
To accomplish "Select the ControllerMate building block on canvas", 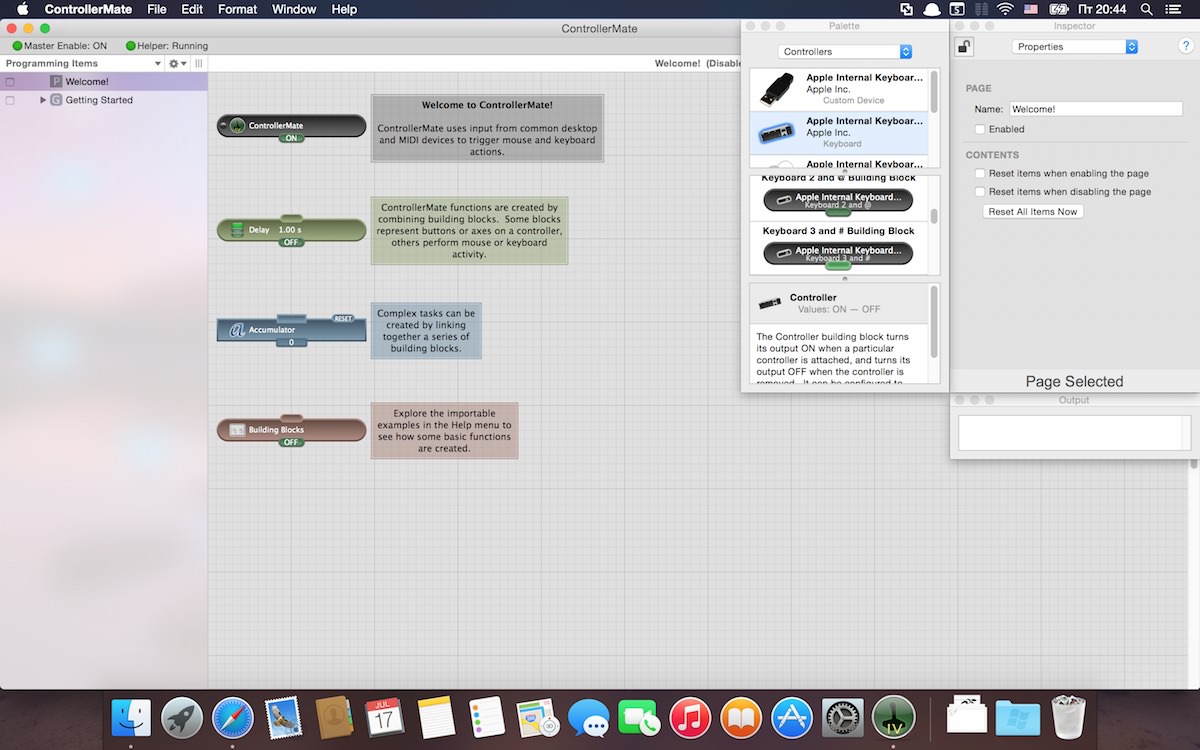I will pos(291,126).
